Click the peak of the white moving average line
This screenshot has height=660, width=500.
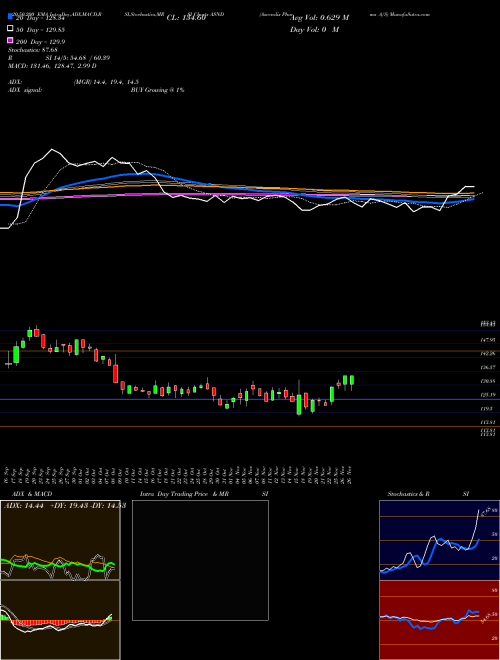(52, 149)
